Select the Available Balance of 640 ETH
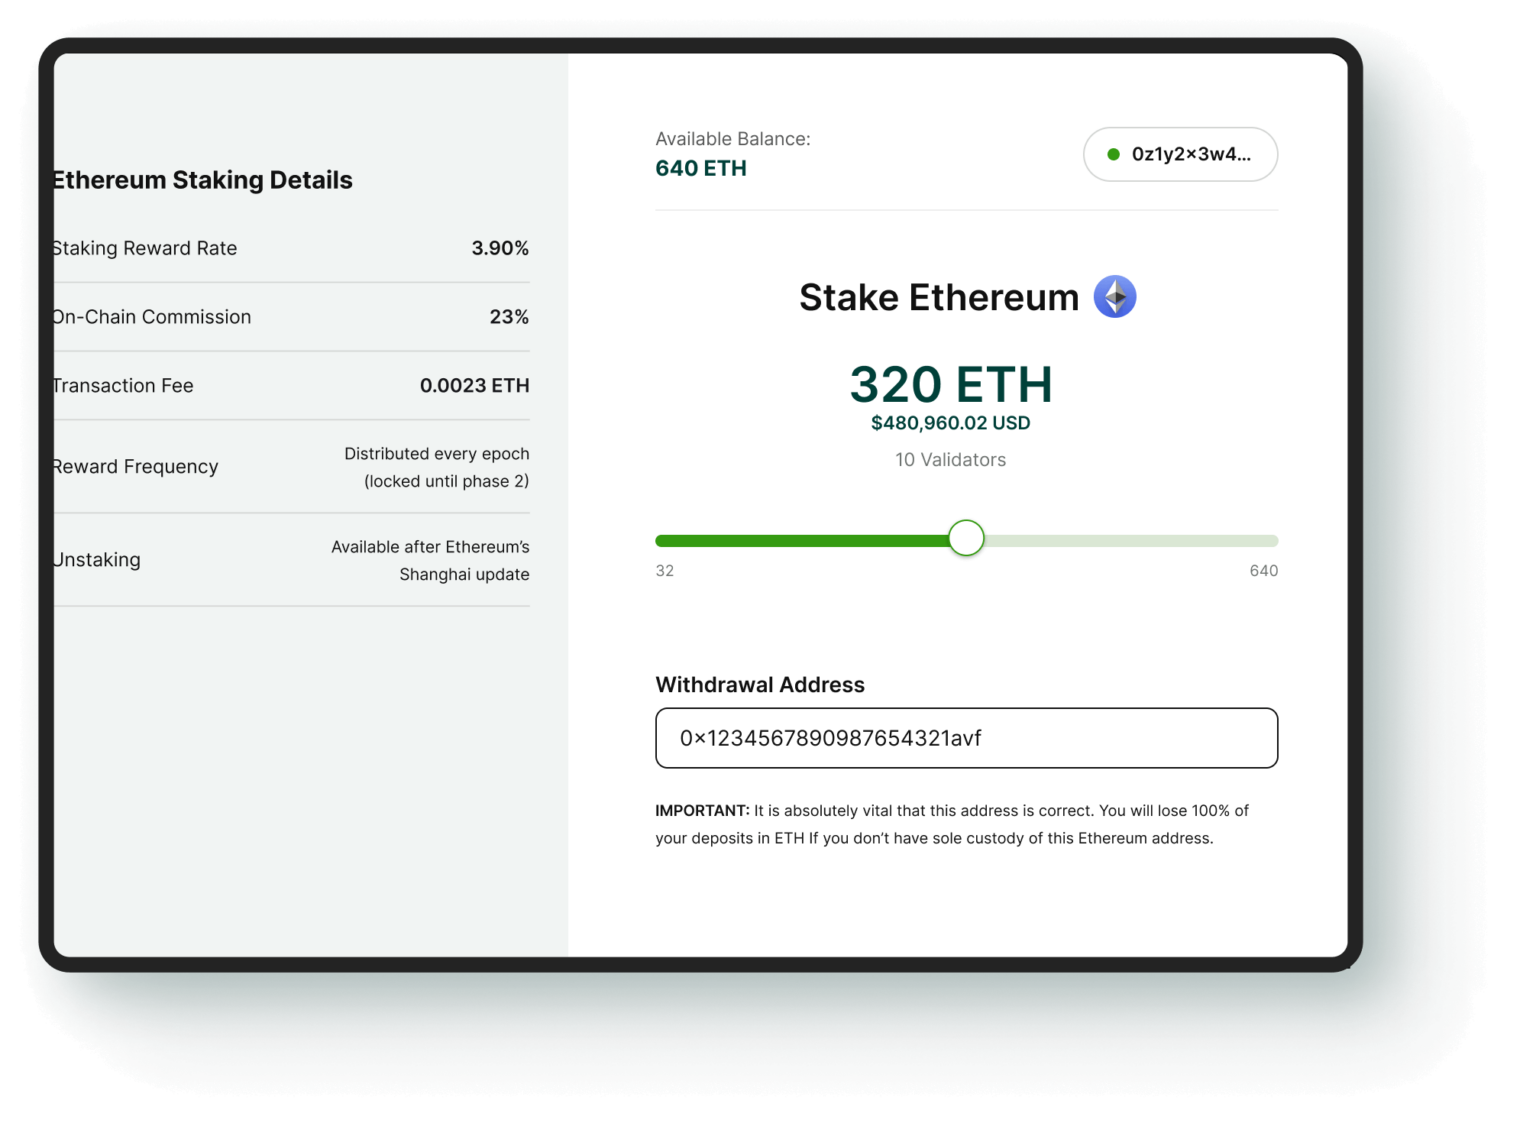This screenshot has height=1146, width=1536. click(700, 167)
